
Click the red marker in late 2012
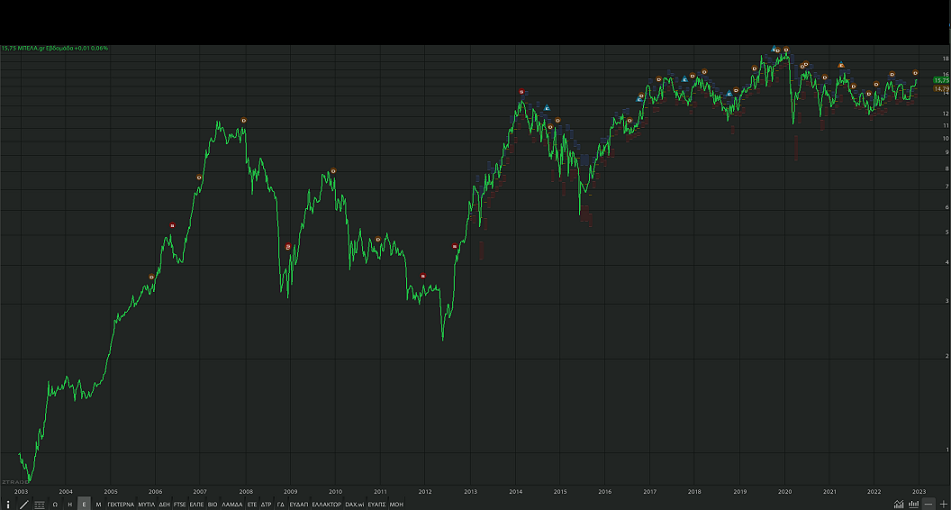455,246
